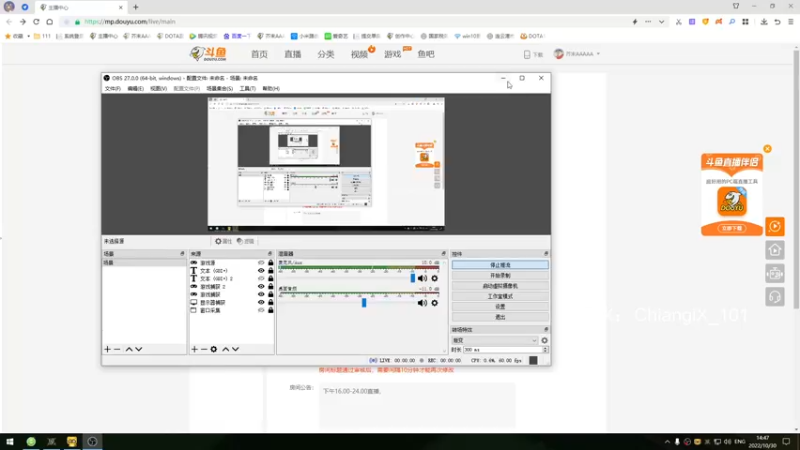This screenshot has width=800, height=450.
Task: Click the 开始录制 button
Action: click(x=500, y=276)
